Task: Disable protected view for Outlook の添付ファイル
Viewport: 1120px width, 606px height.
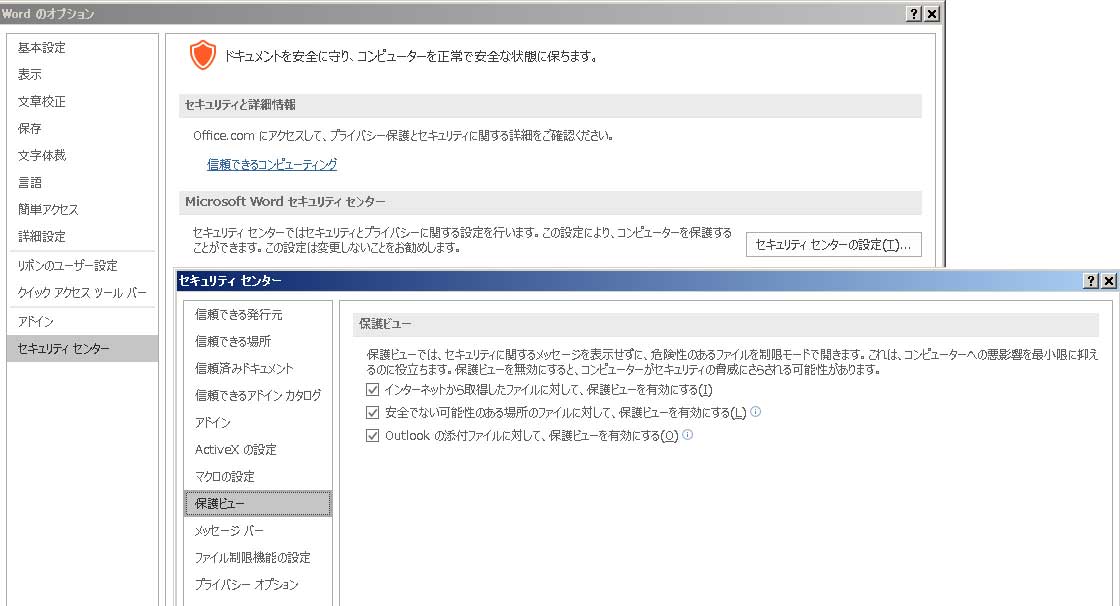Action: point(373,435)
